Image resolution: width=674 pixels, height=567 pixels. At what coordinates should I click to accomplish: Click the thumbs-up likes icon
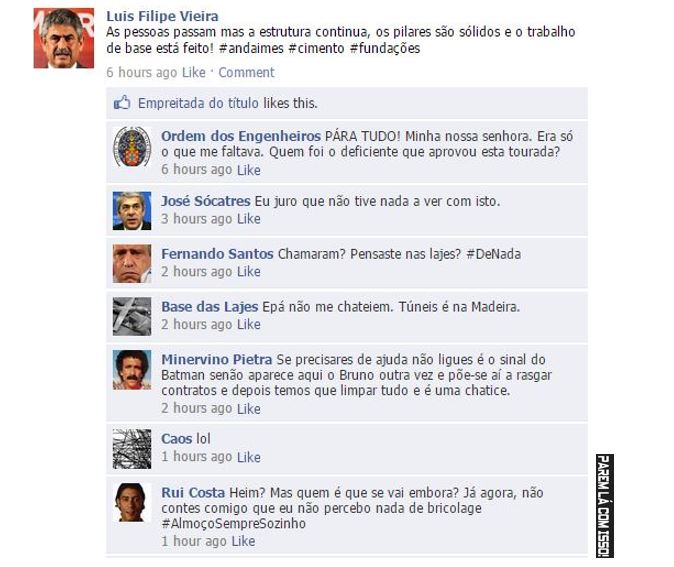pyautogui.click(x=122, y=103)
